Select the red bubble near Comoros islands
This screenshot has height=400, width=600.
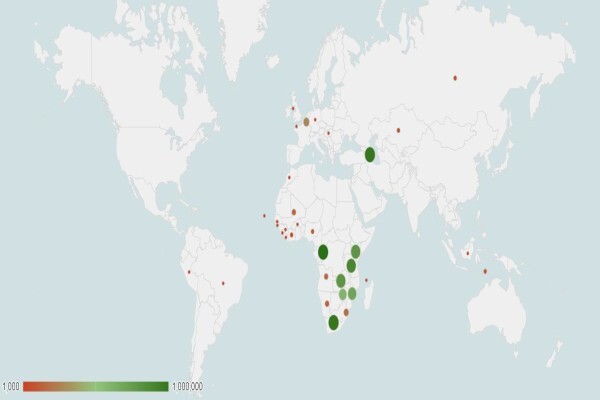pos(366,280)
